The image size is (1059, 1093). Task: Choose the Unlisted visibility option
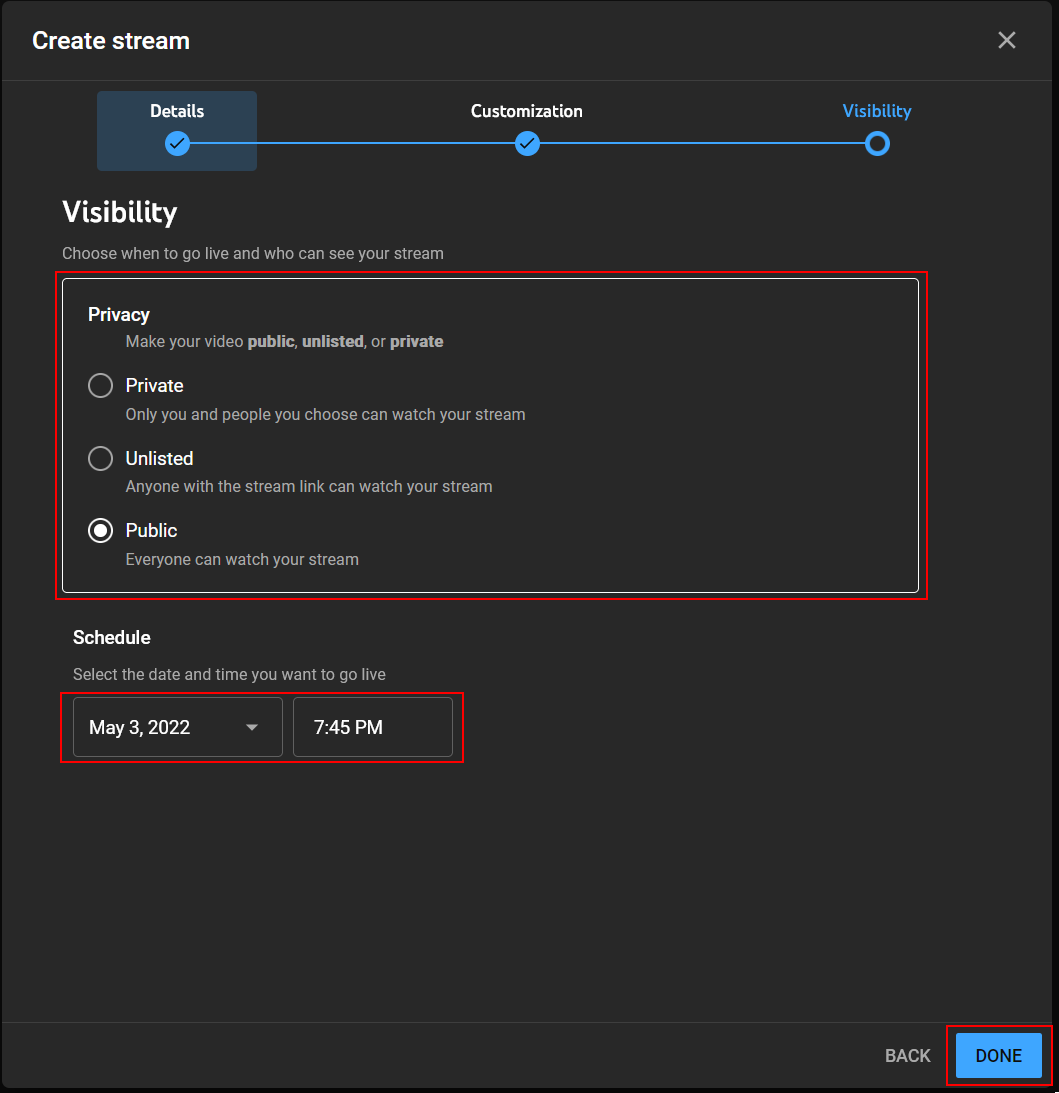100,458
